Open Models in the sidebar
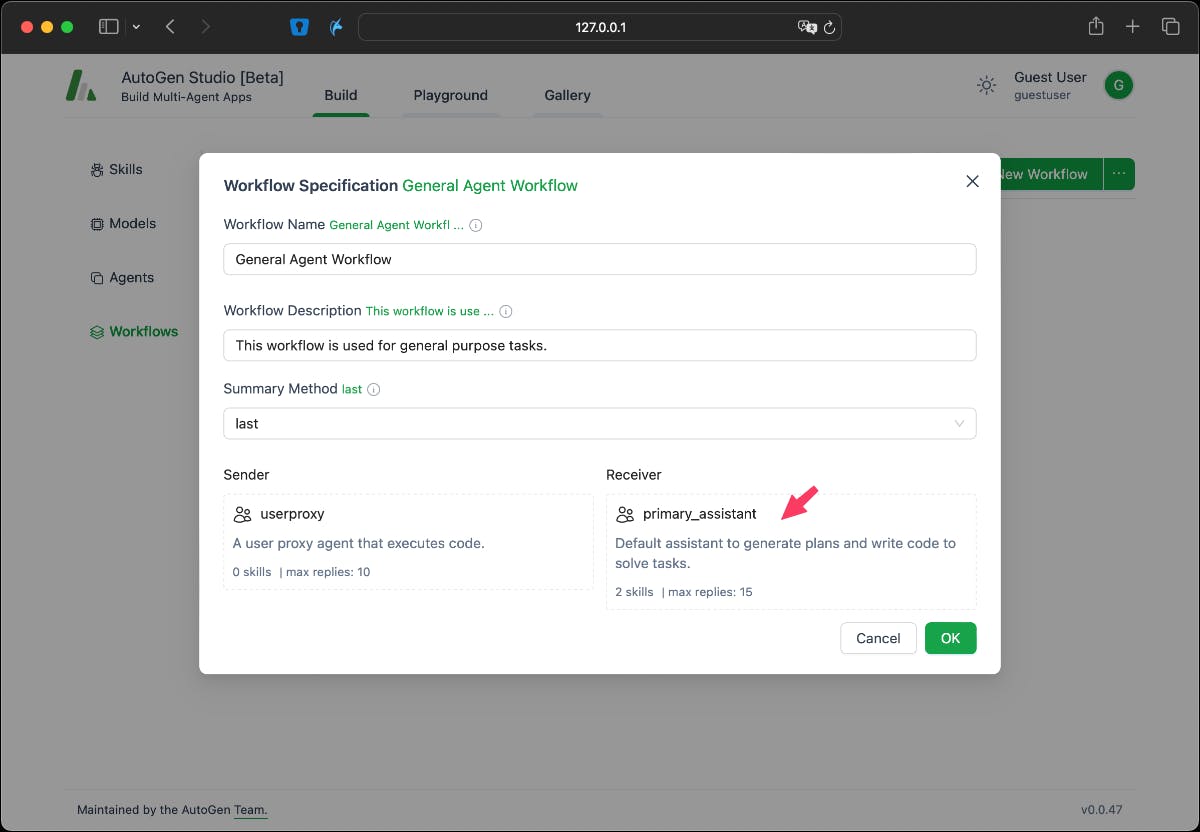 pyautogui.click(x=133, y=224)
